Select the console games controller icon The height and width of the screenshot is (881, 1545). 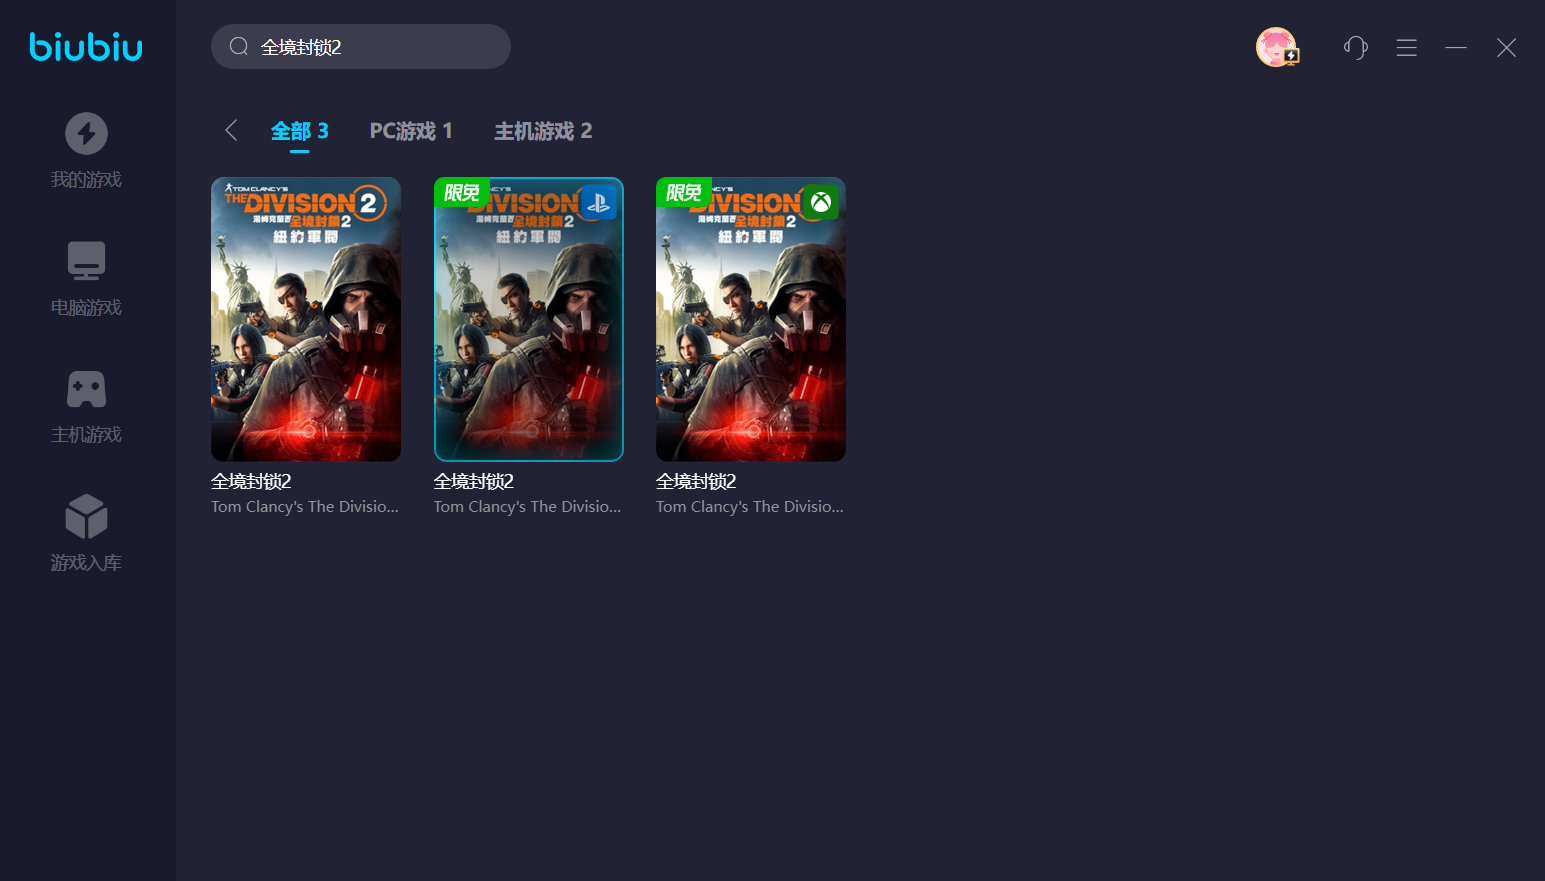pos(86,389)
